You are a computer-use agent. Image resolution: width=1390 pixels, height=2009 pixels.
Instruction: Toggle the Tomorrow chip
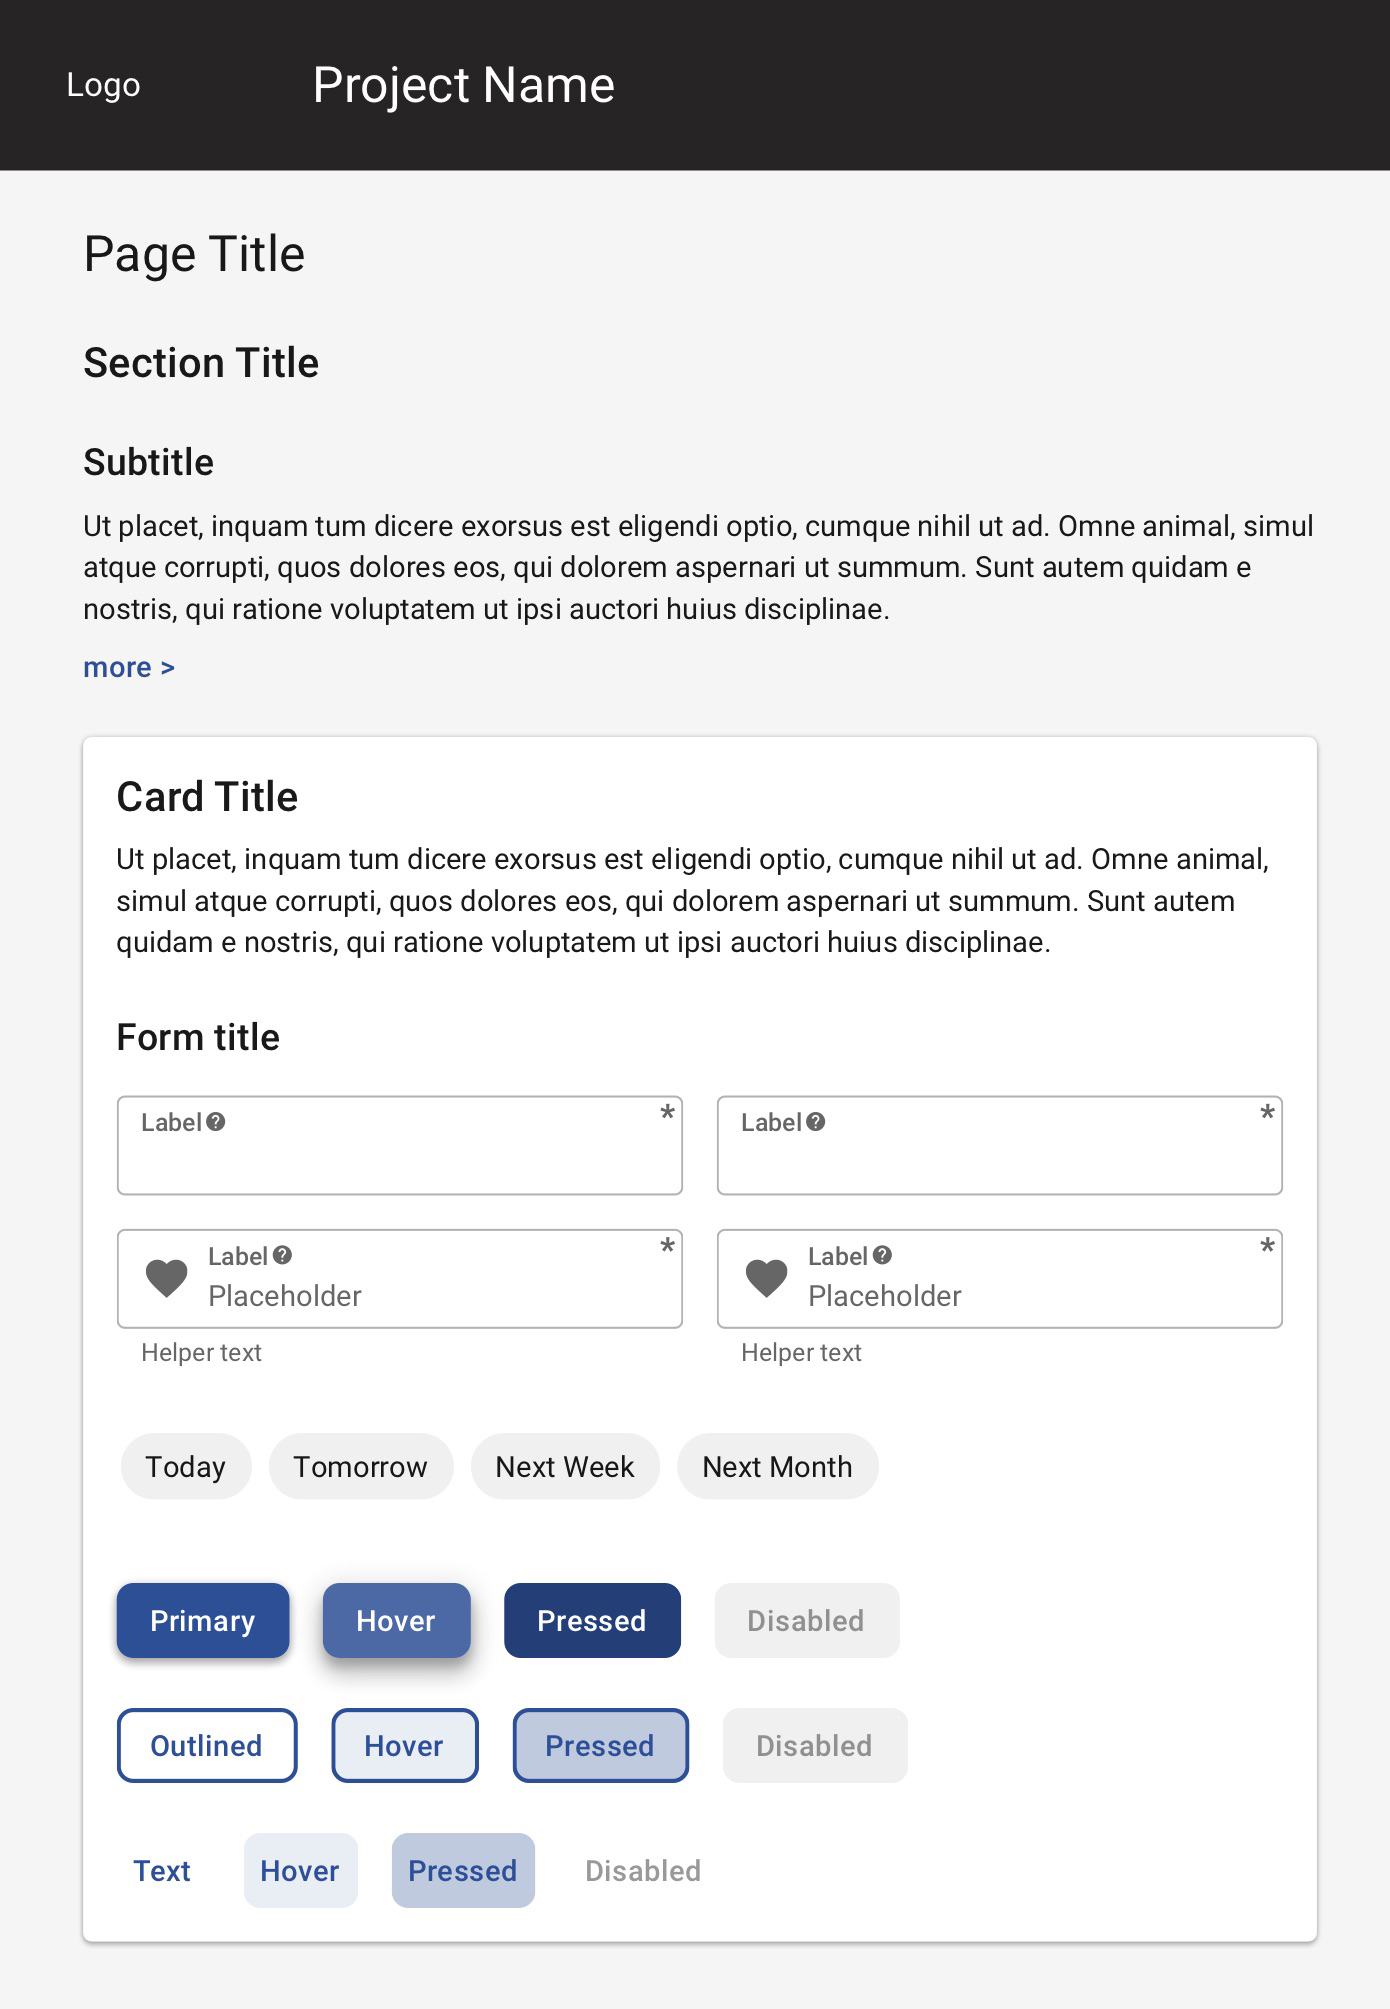click(360, 1467)
